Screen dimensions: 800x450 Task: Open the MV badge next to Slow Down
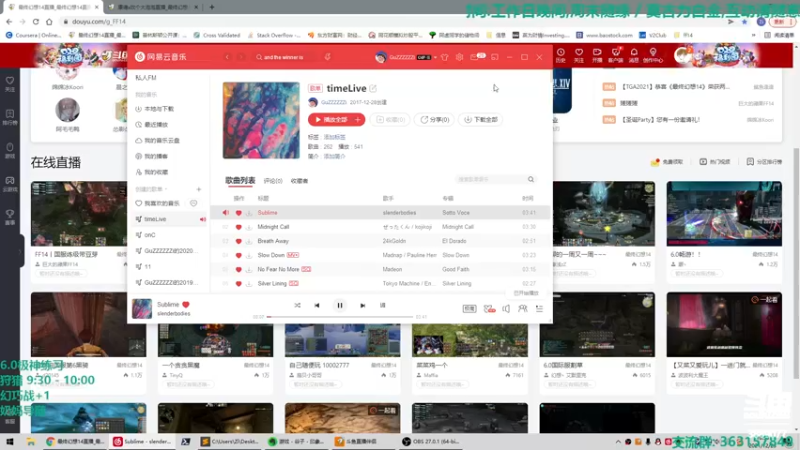tap(293, 255)
